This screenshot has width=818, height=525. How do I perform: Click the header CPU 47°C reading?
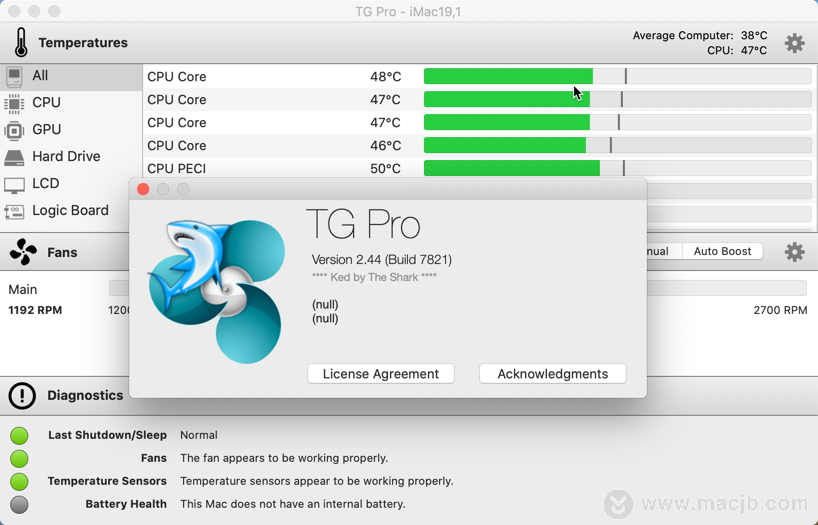point(737,50)
